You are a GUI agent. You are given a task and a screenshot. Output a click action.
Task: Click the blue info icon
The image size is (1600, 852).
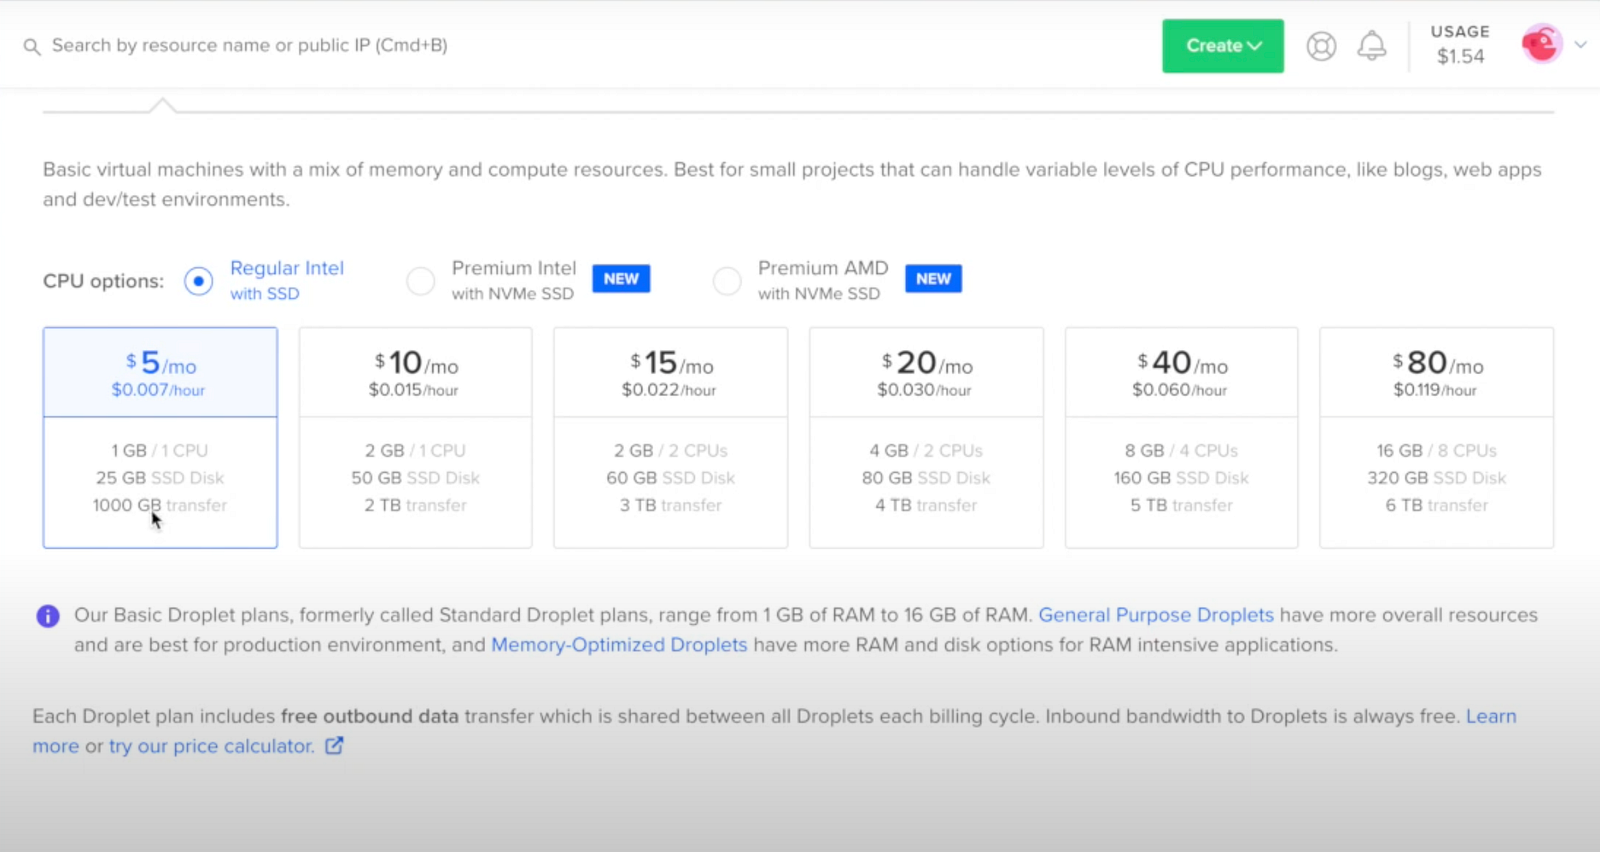pos(48,616)
